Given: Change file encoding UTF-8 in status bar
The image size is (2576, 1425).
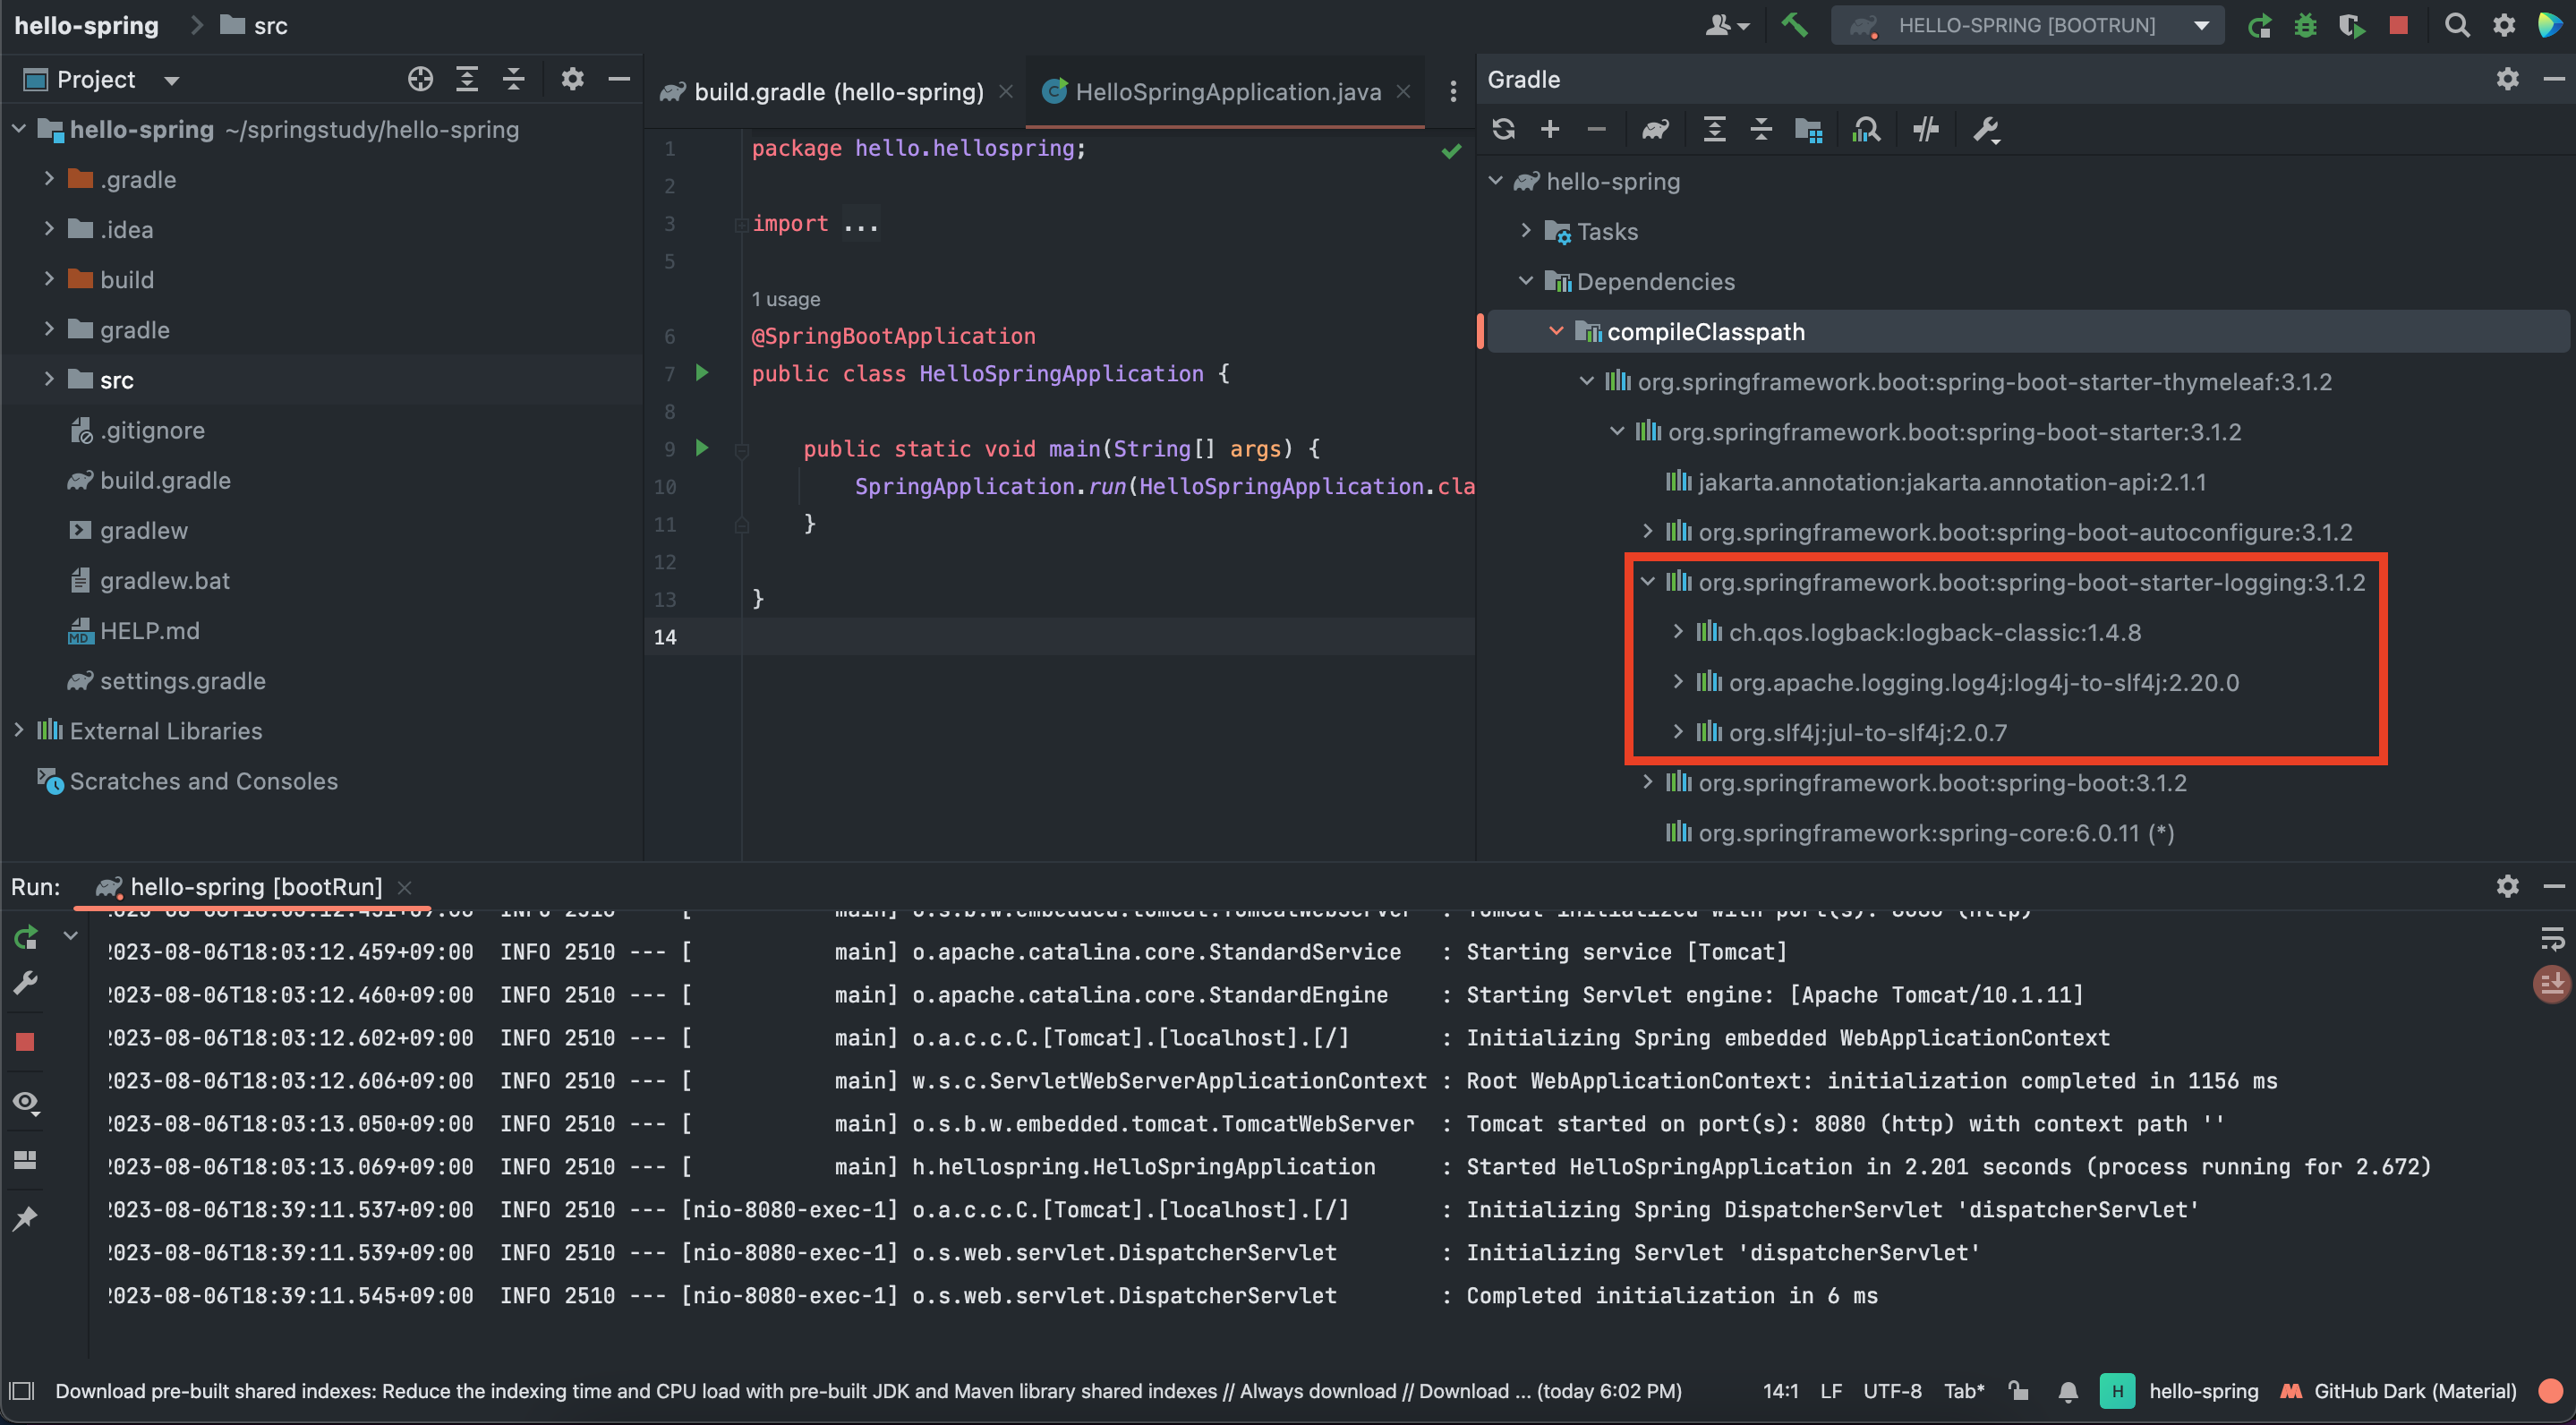Looking at the screenshot, I should (x=1892, y=1391).
